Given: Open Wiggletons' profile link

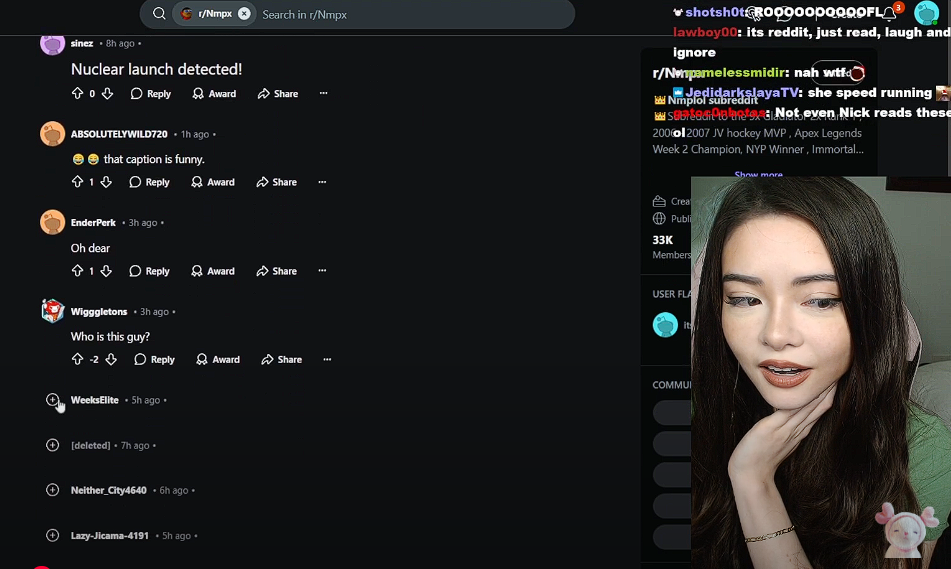Looking at the screenshot, I should point(99,312).
